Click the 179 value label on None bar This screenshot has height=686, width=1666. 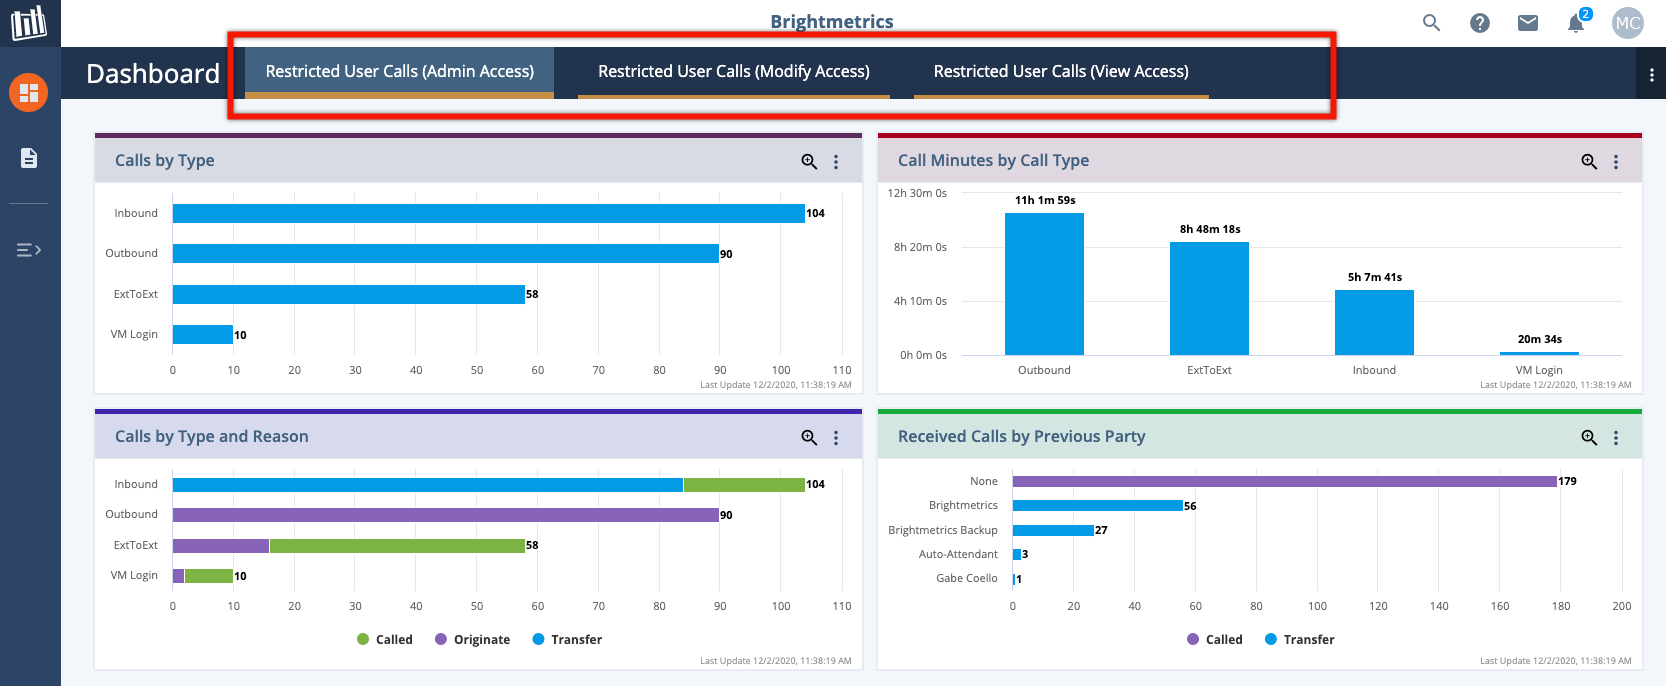(1567, 482)
